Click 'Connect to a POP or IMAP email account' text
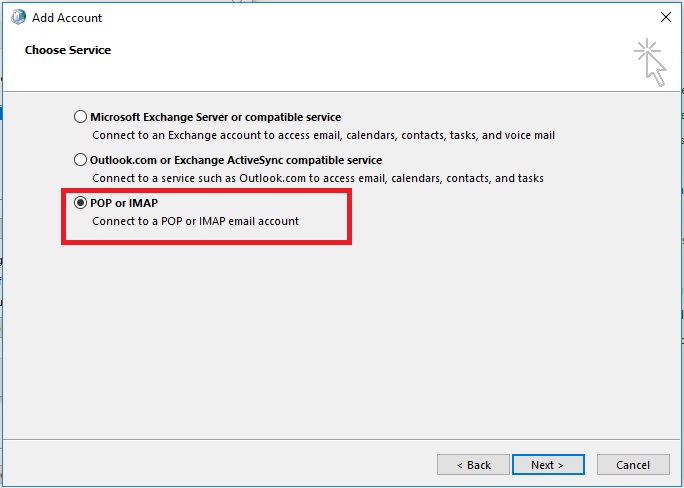 point(195,221)
